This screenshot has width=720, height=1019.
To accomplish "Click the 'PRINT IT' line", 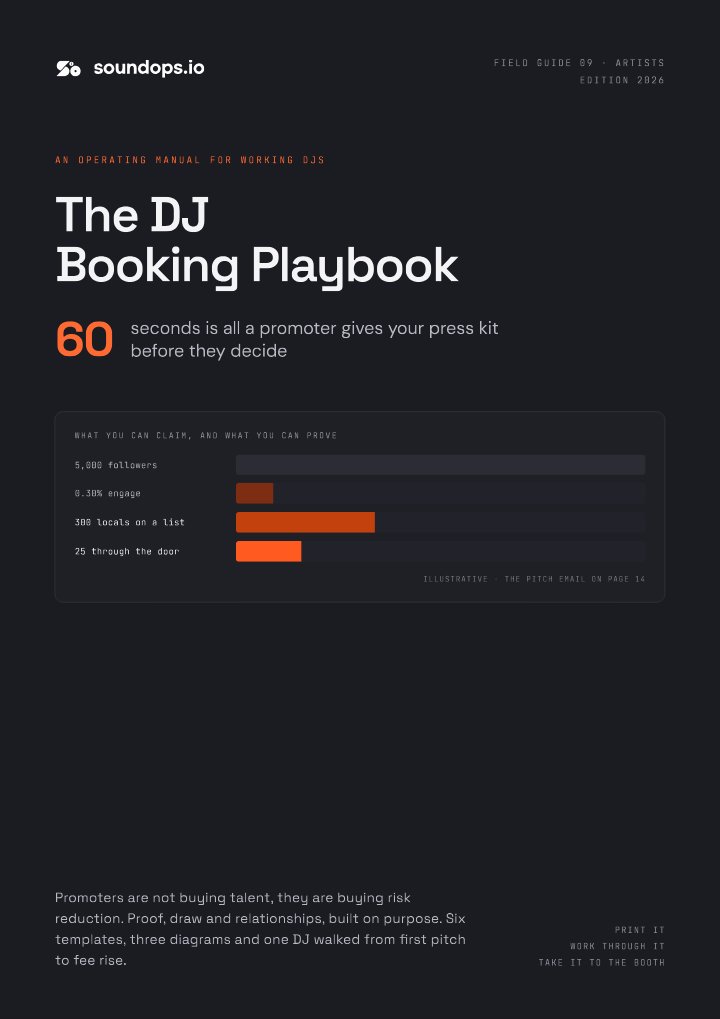I will coord(640,930).
